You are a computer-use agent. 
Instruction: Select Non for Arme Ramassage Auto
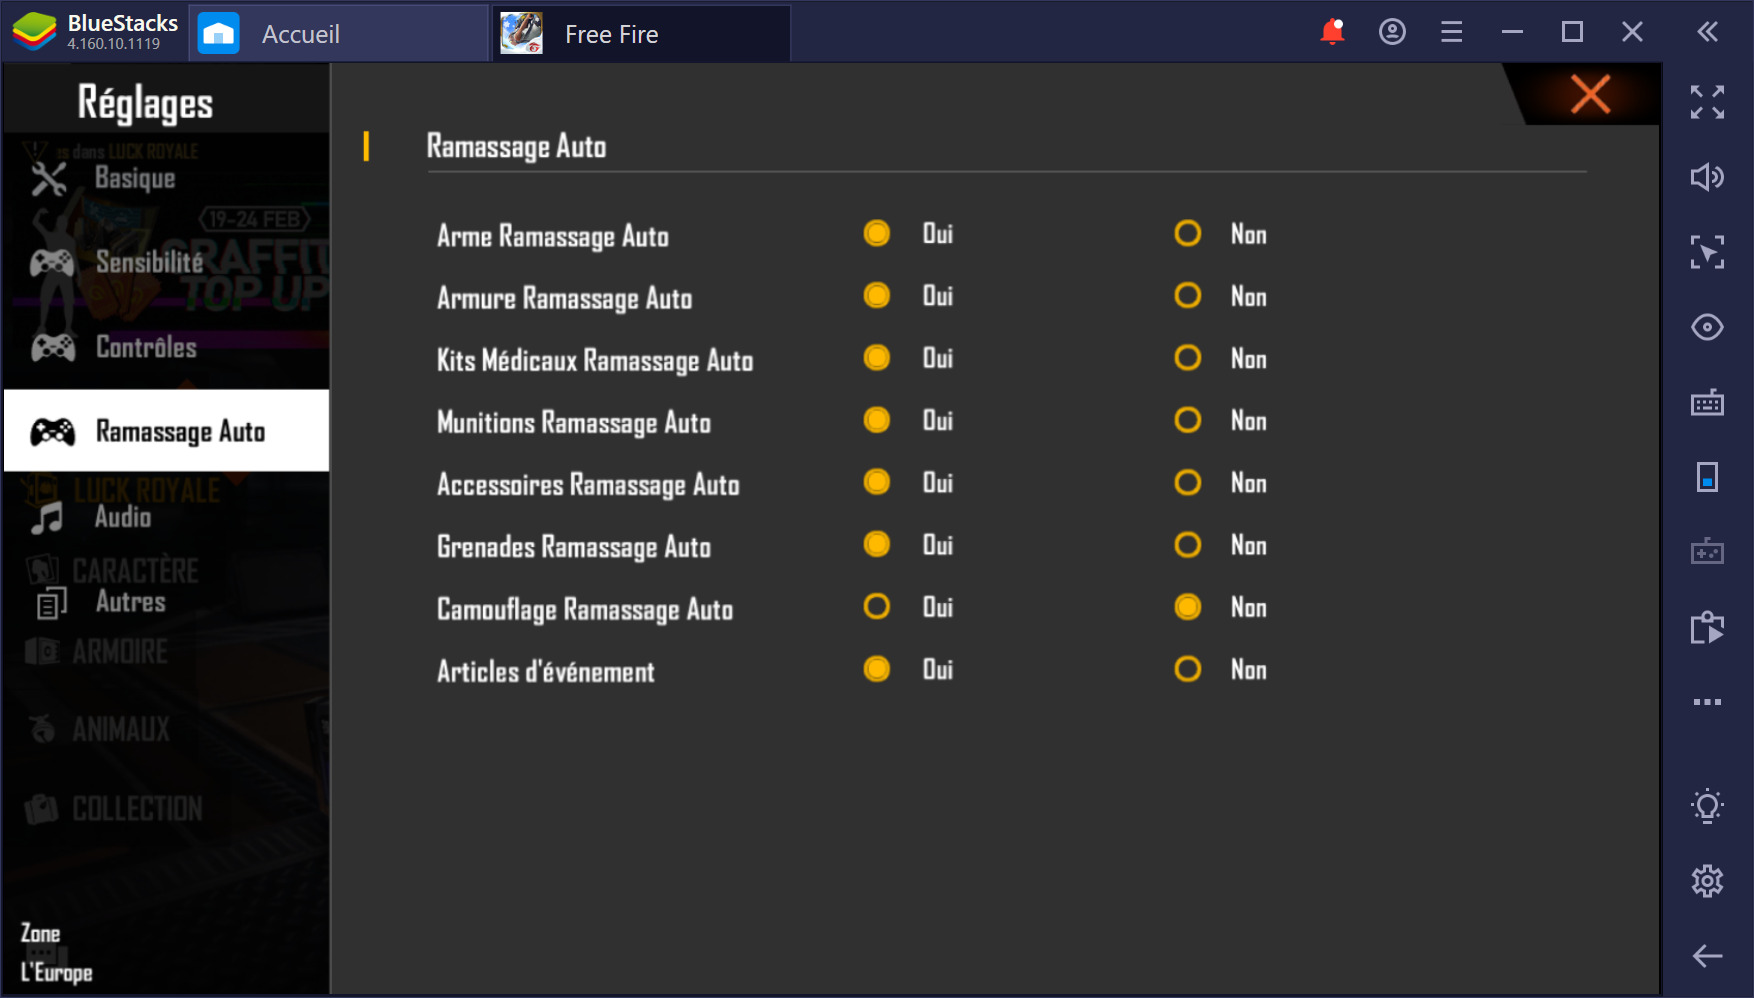(1188, 234)
